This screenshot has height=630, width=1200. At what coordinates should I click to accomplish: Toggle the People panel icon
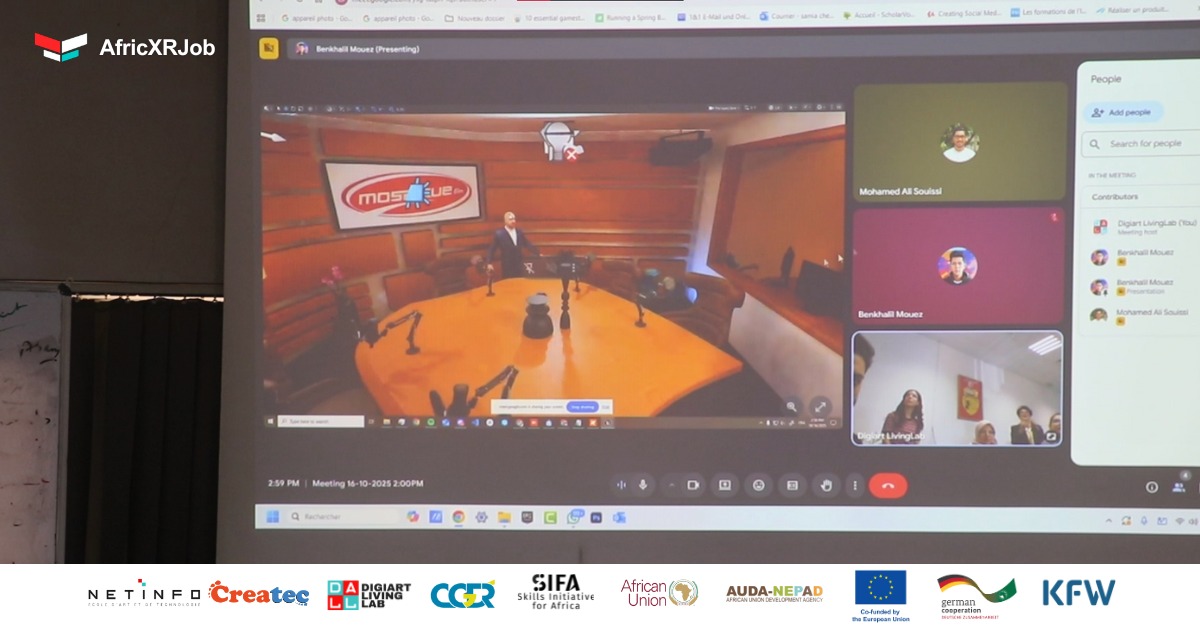[x=1180, y=487]
